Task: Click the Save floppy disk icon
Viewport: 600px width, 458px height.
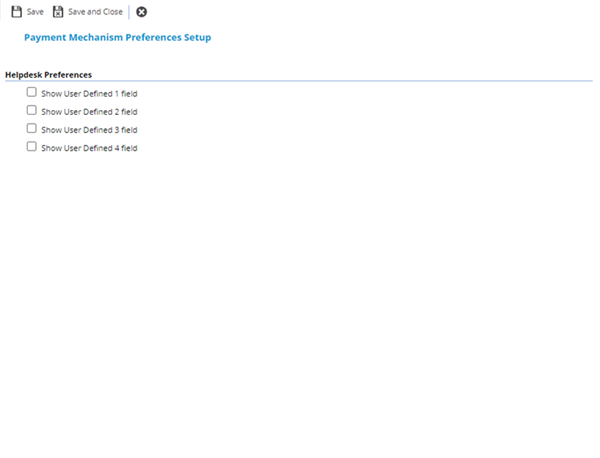Action: pyautogui.click(x=16, y=12)
